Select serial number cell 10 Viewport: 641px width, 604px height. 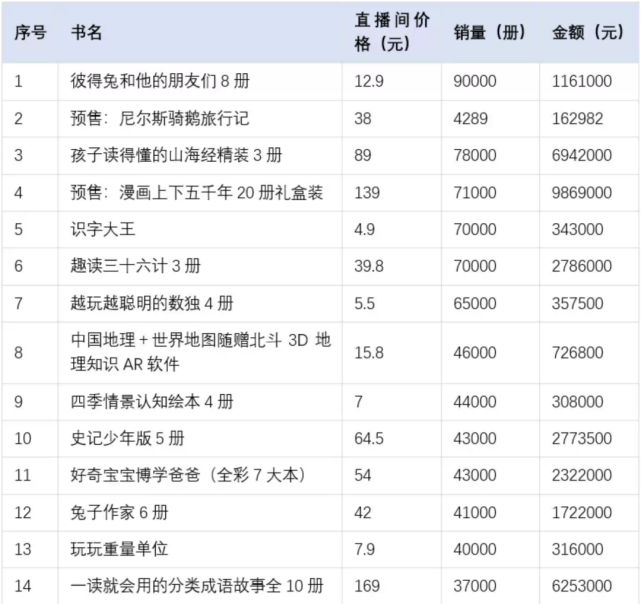tap(30, 438)
